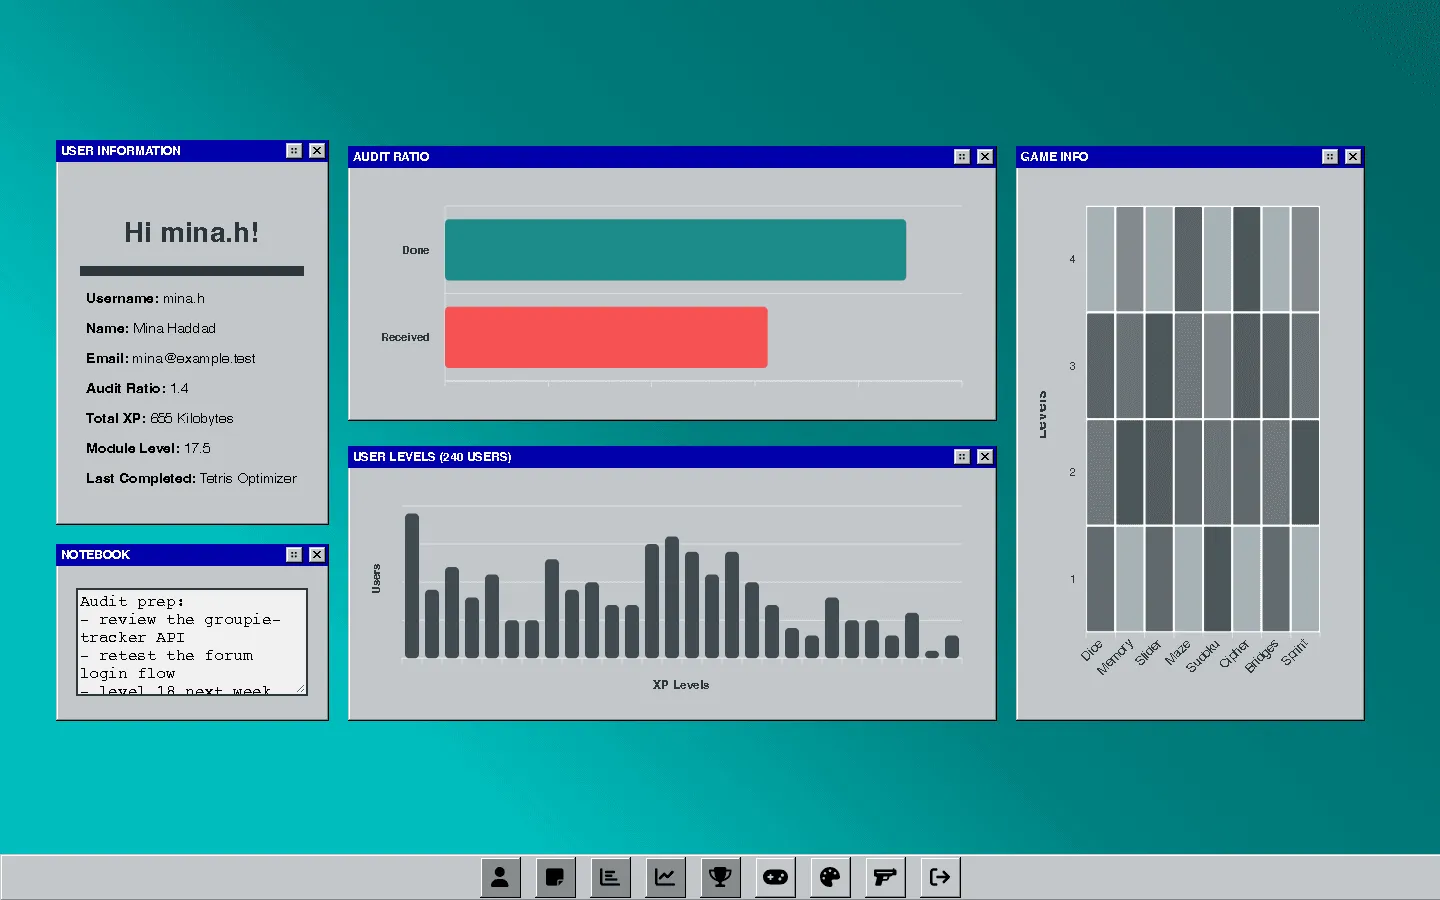1440x900 pixels.
Task: Open the user profile icon in taskbar
Action: pyautogui.click(x=500, y=877)
